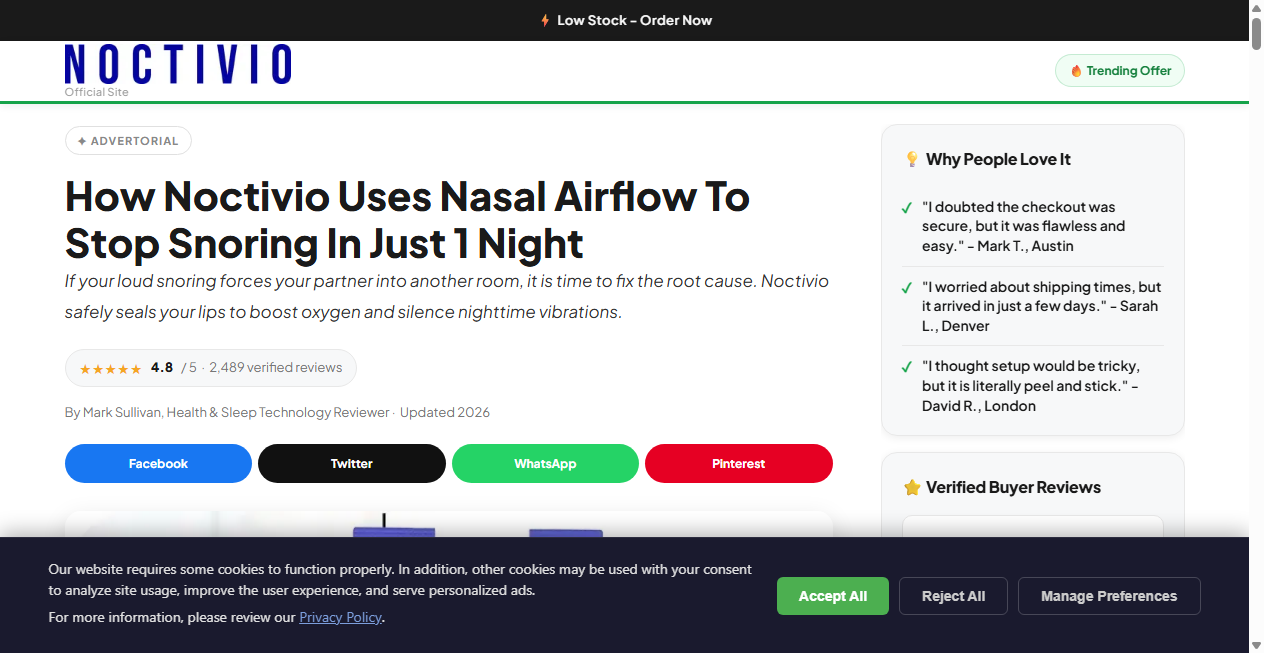Click the checkmark beside Mark T. testimonial
Screen dimensions: 1264x653
[x=907, y=208]
